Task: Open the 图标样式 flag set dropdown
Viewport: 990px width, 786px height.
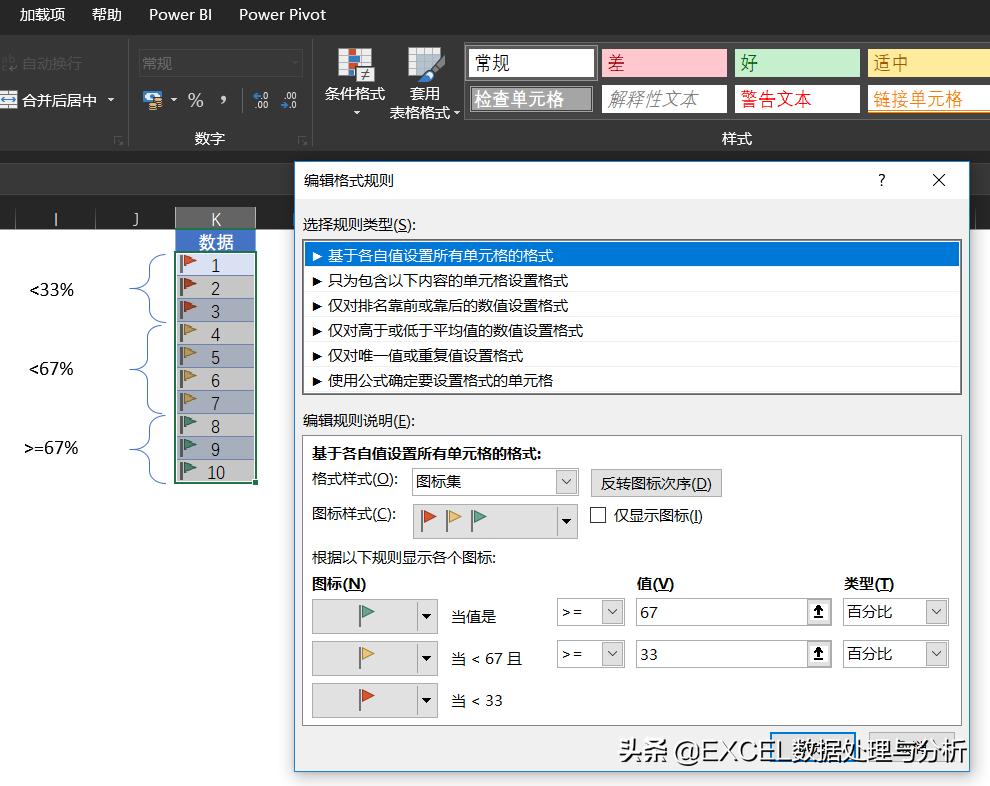Action: [x=565, y=521]
